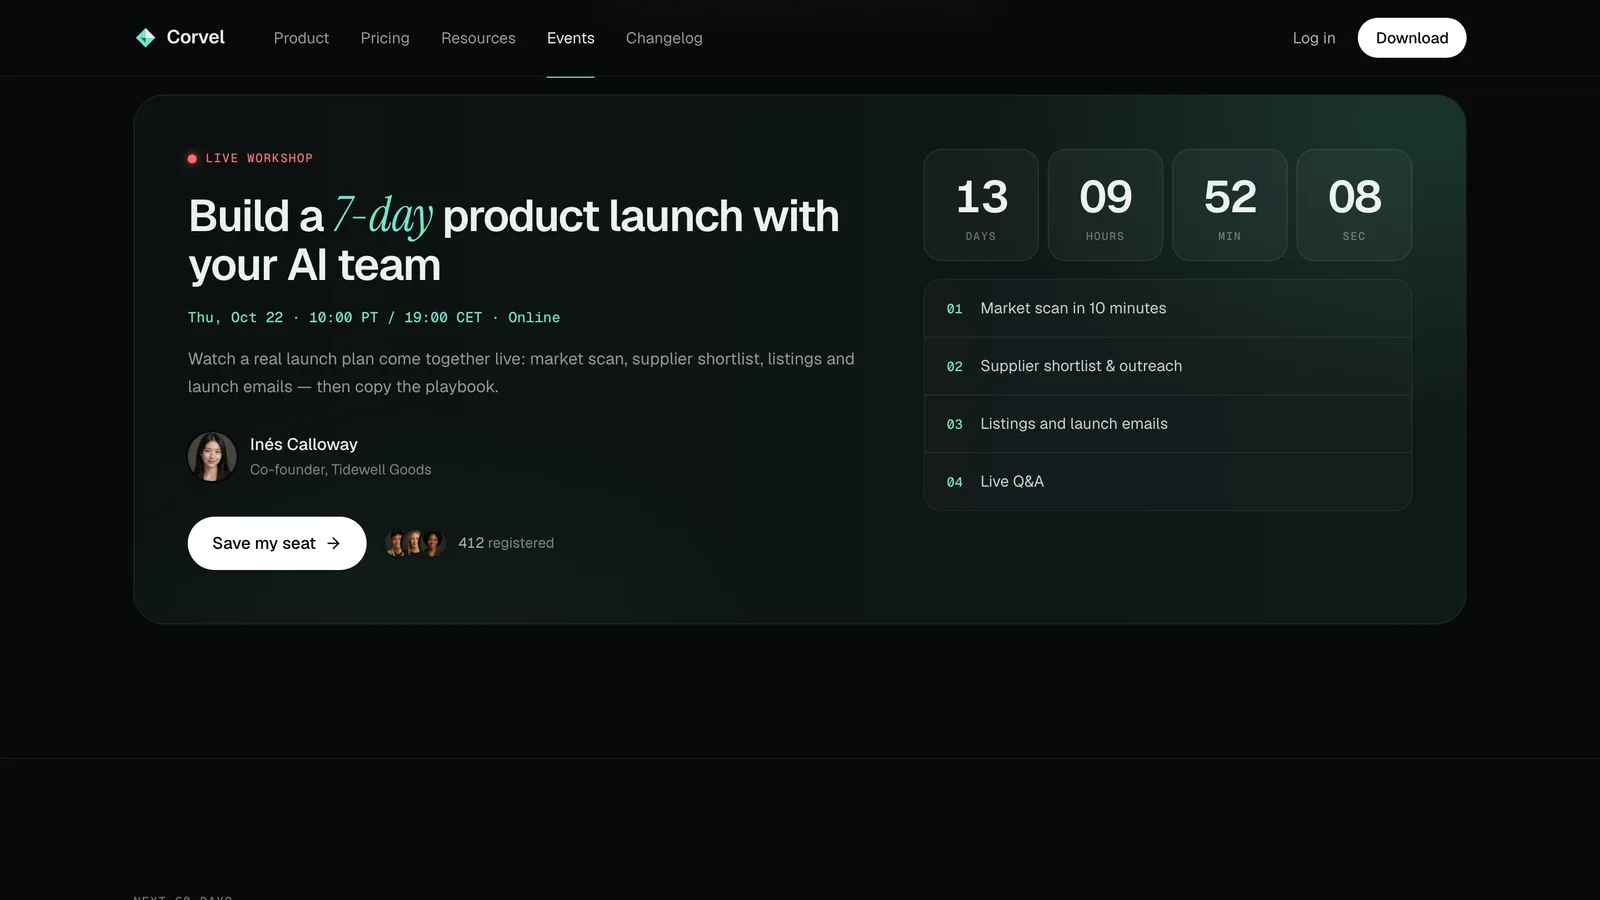The height and width of the screenshot is (900, 1600).
Task: Open the Changelog page
Action: 664,38
